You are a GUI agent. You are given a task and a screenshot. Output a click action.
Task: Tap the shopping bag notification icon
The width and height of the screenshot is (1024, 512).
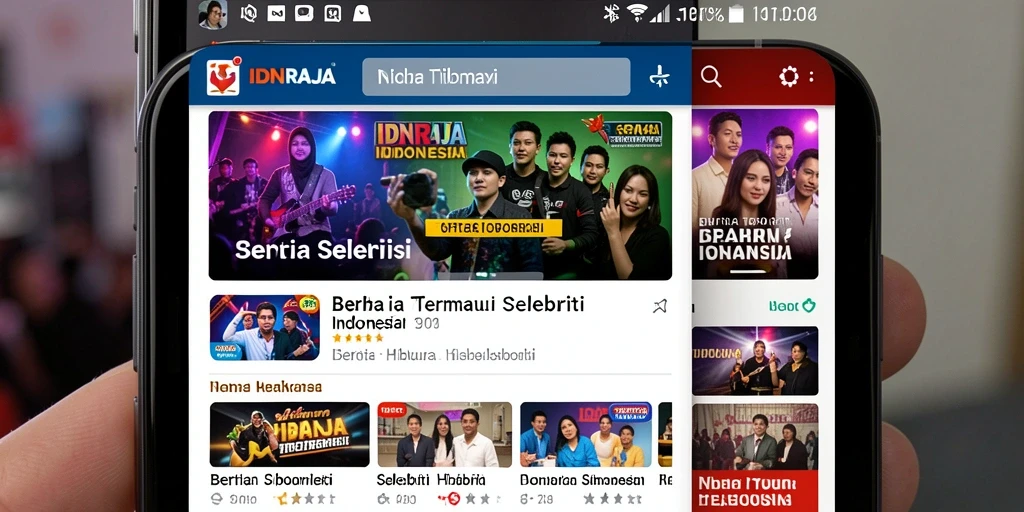(x=361, y=13)
